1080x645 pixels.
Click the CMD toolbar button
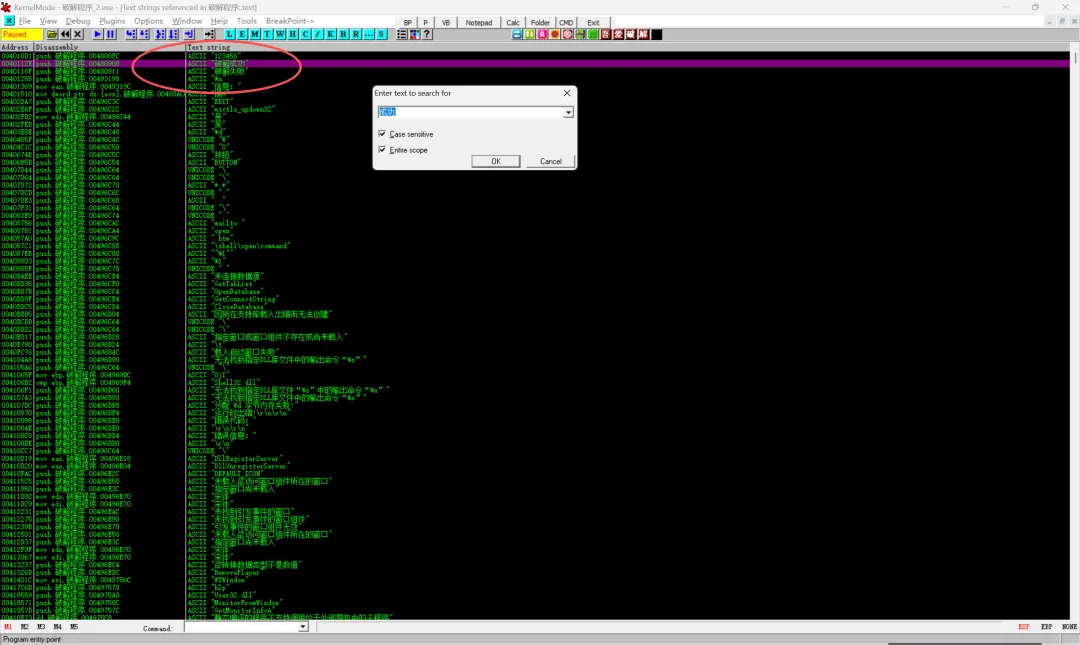click(x=566, y=23)
